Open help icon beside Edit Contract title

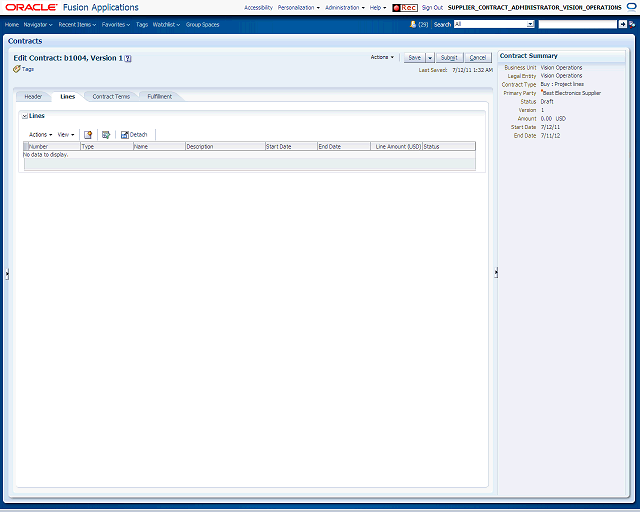pos(128,58)
